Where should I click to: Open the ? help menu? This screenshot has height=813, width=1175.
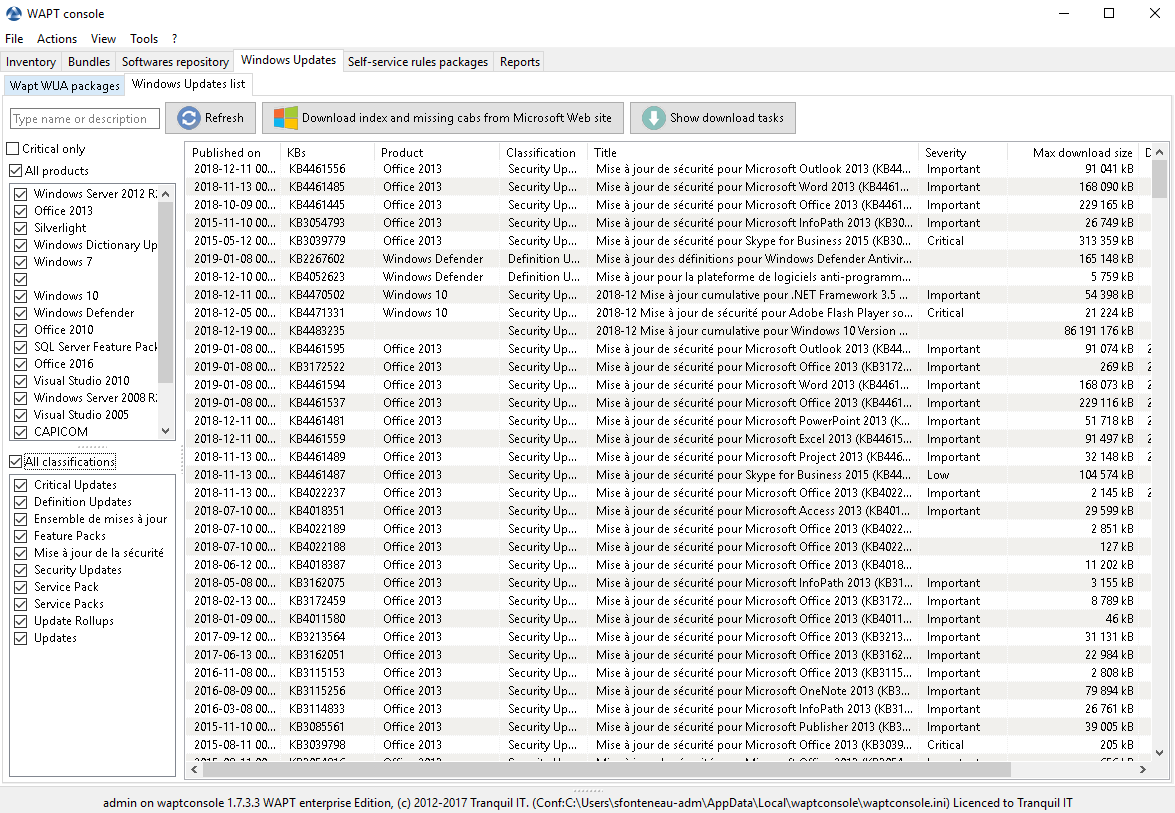click(x=175, y=38)
